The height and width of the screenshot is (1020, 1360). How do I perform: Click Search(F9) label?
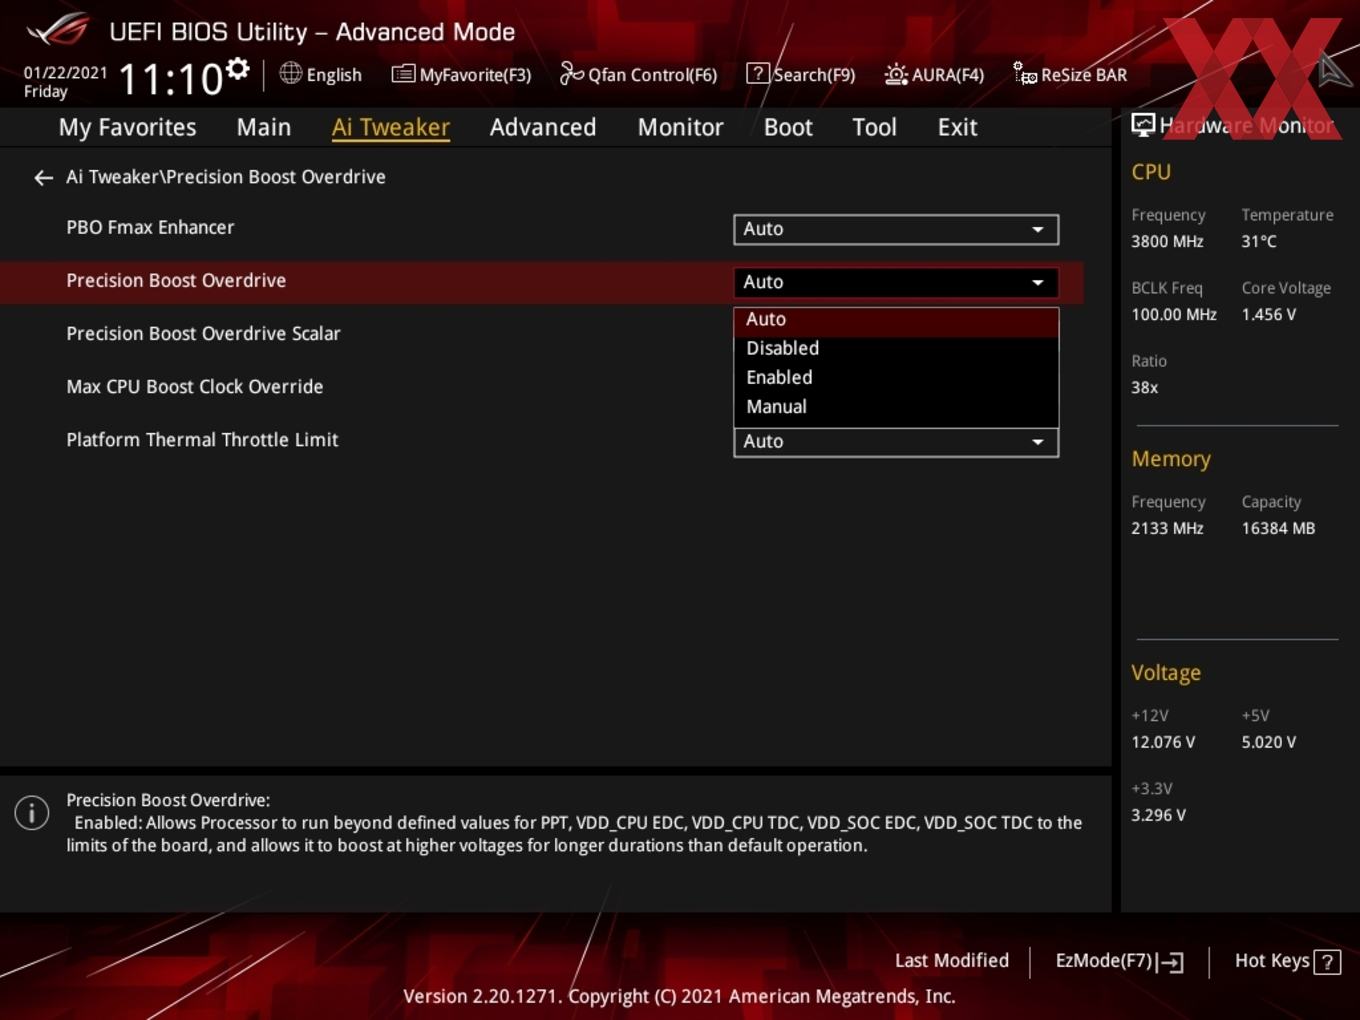pos(814,75)
